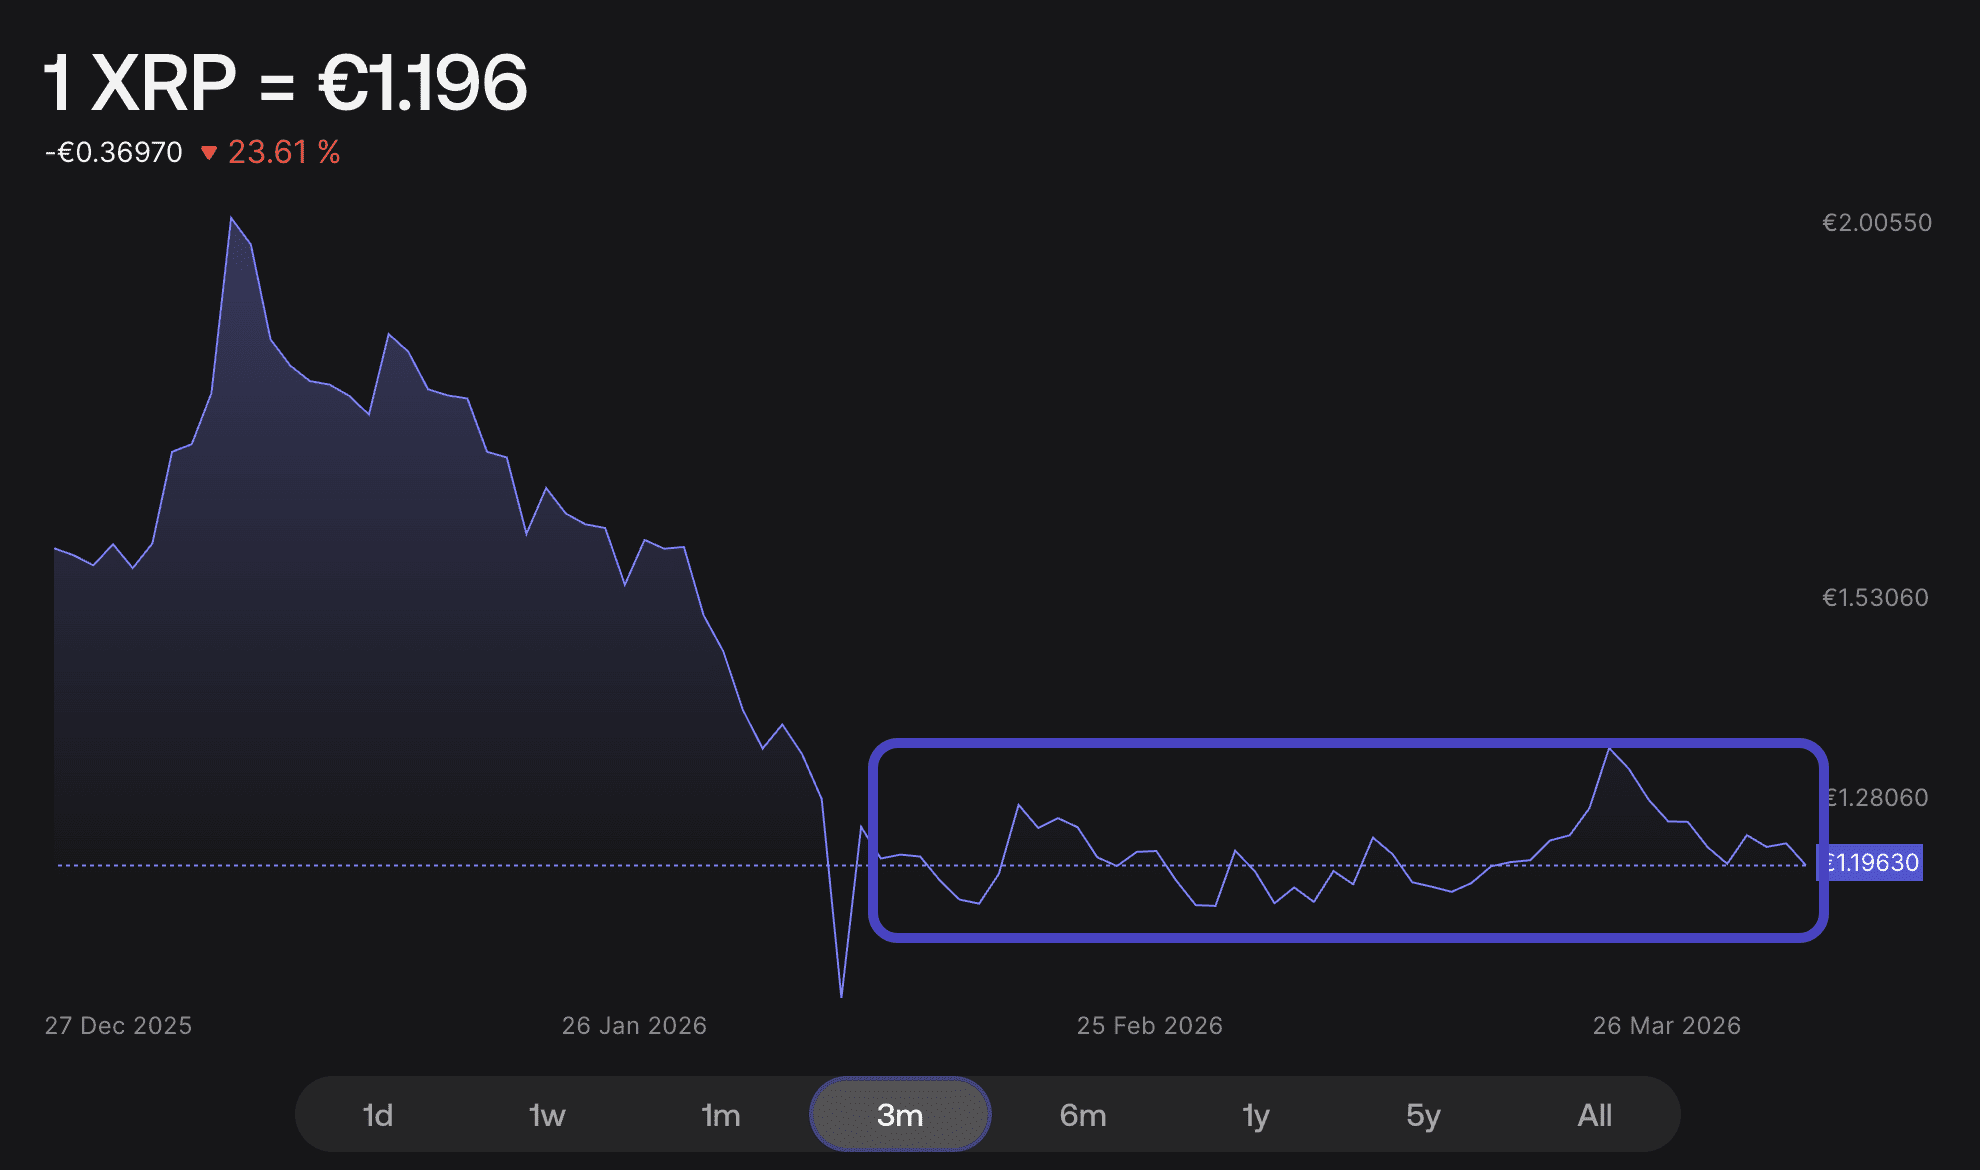The image size is (1980, 1170).
Task: Click the red down-triangle change indicator
Action: click(209, 153)
